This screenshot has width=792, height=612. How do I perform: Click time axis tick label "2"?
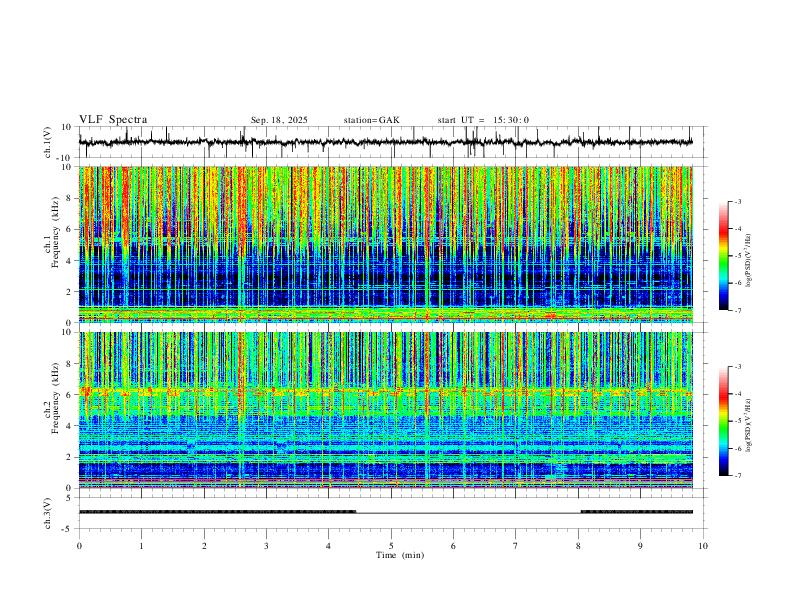point(204,546)
